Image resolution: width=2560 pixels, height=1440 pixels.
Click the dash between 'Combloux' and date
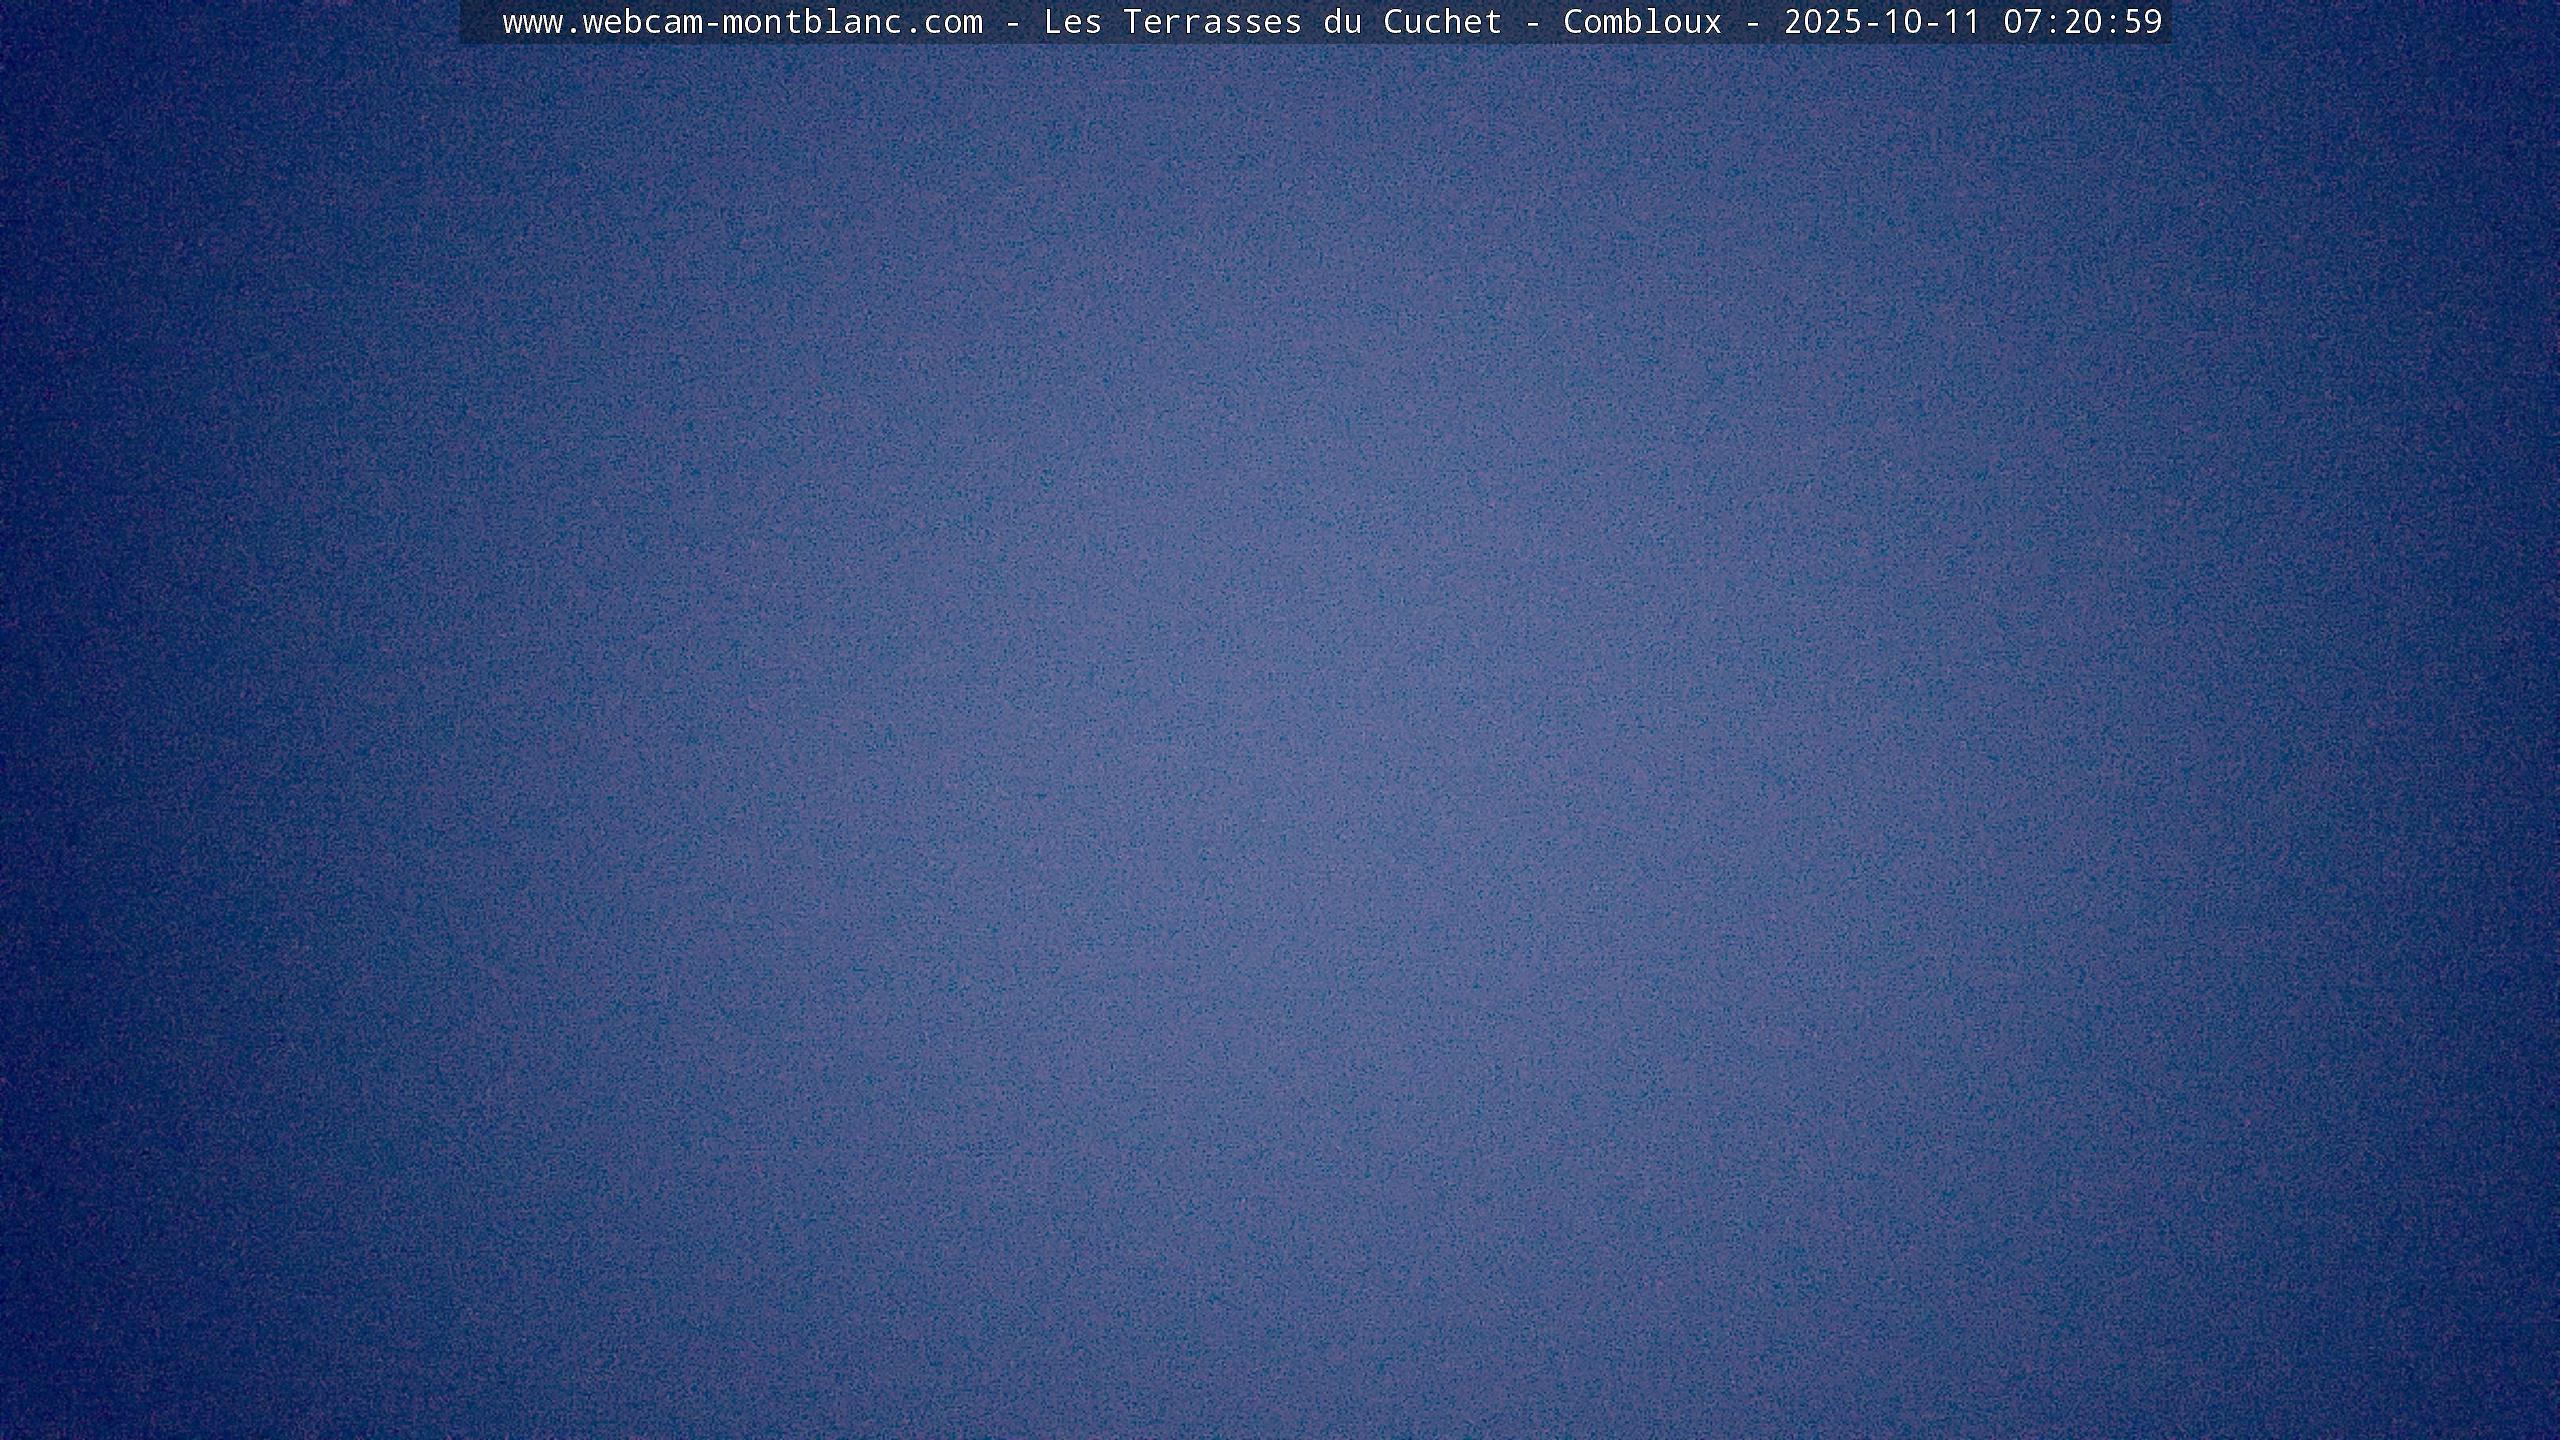pyautogui.click(x=1752, y=22)
